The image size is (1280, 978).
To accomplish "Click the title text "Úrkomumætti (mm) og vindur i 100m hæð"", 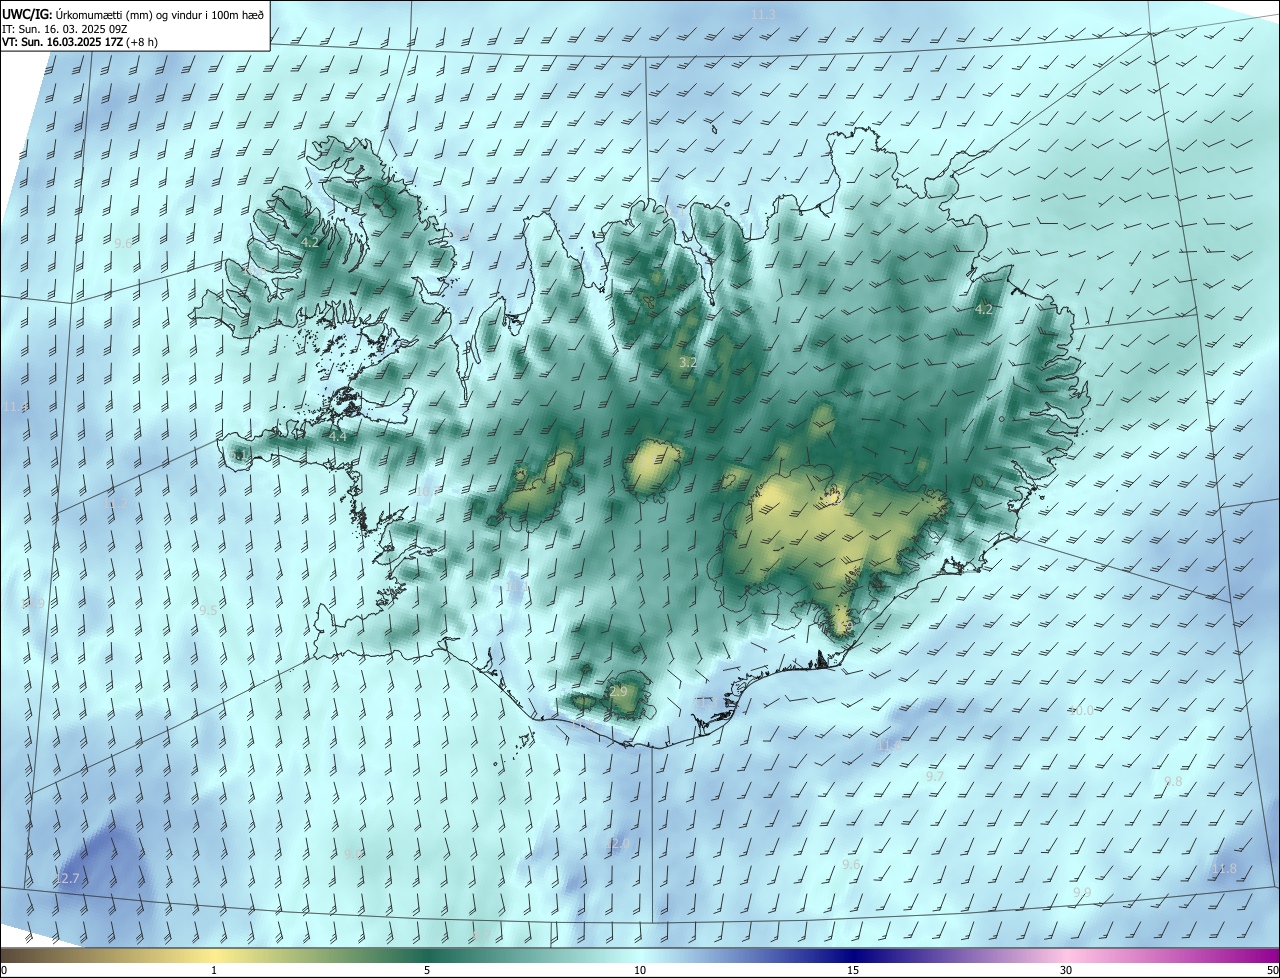I will pos(160,15).
